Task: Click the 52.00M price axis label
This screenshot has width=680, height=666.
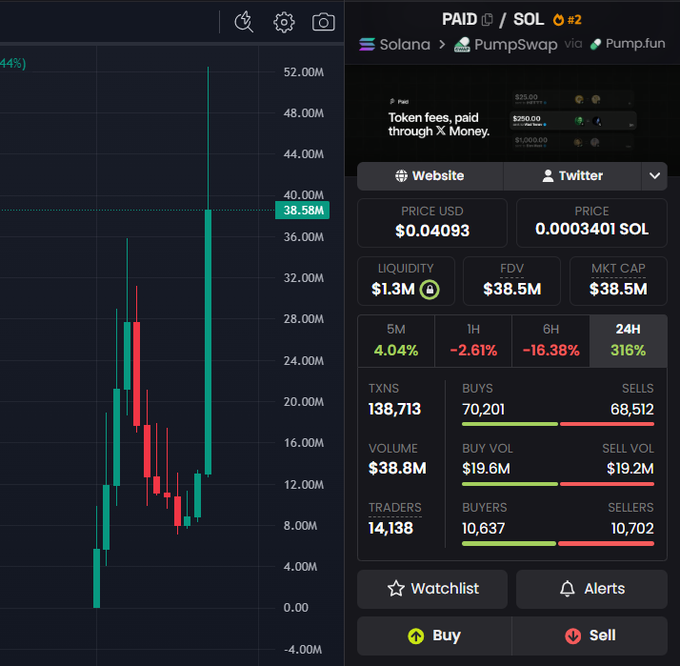Action: pyautogui.click(x=304, y=72)
